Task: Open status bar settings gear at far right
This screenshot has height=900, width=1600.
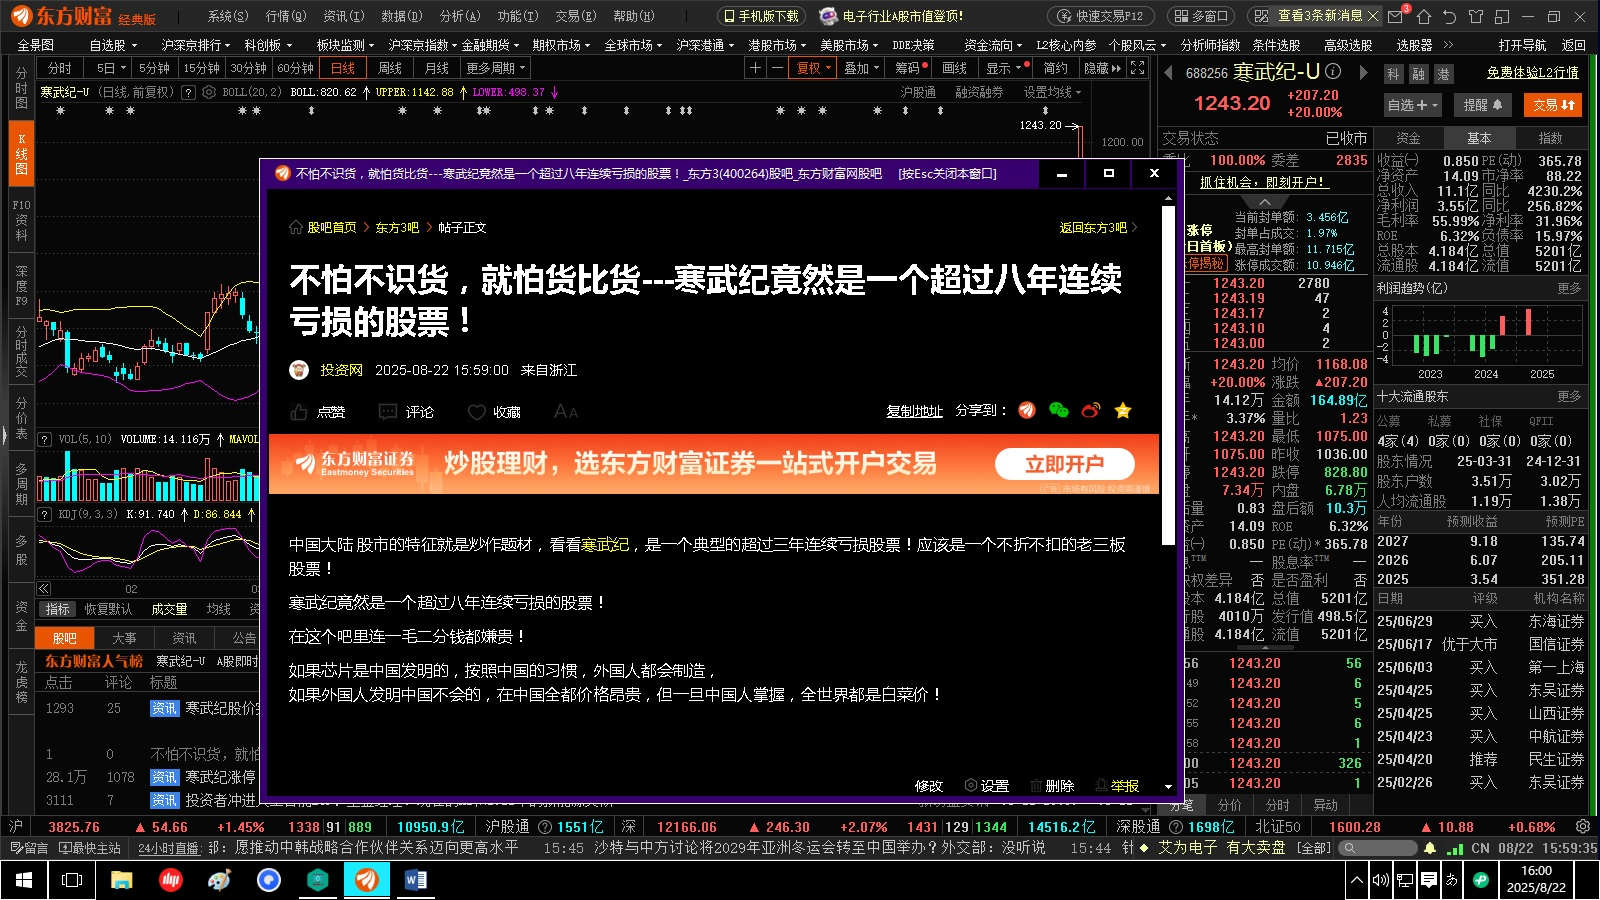Action: click(x=1583, y=827)
